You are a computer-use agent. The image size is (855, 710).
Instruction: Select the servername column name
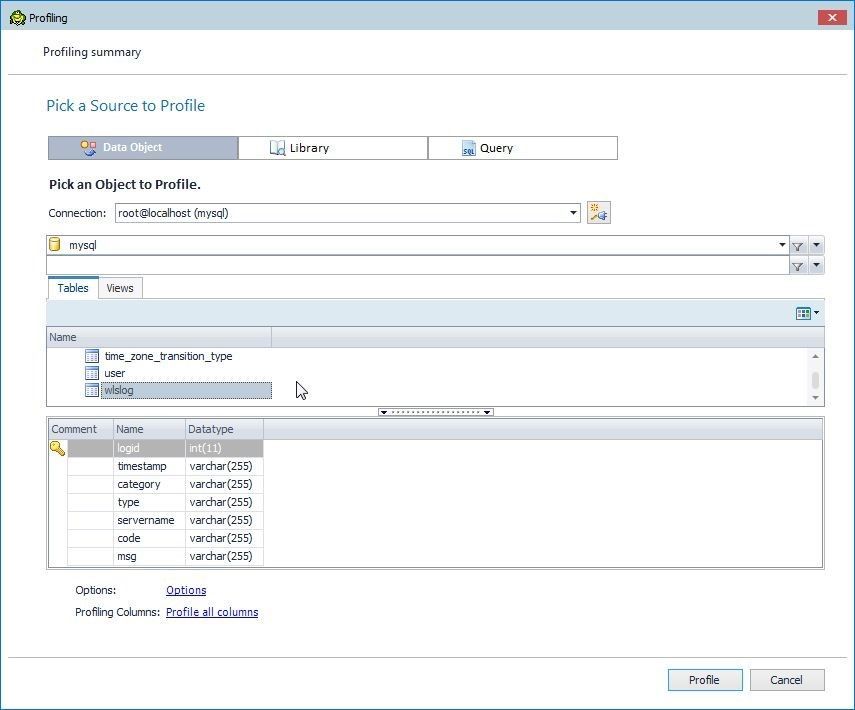[x=146, y=520]
